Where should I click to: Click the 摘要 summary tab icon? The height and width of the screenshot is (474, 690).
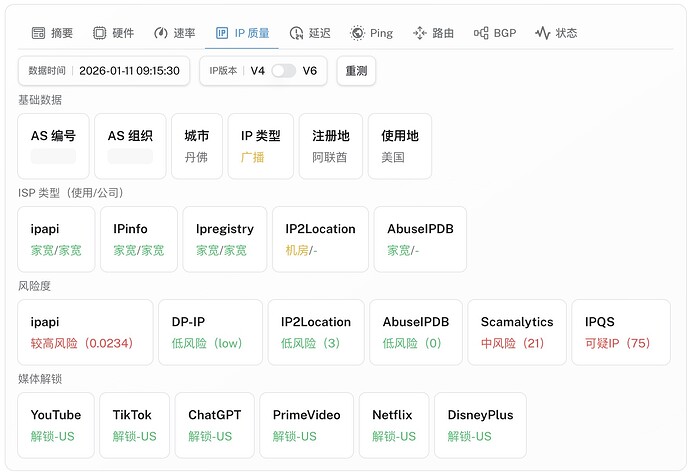click(38, 33)
